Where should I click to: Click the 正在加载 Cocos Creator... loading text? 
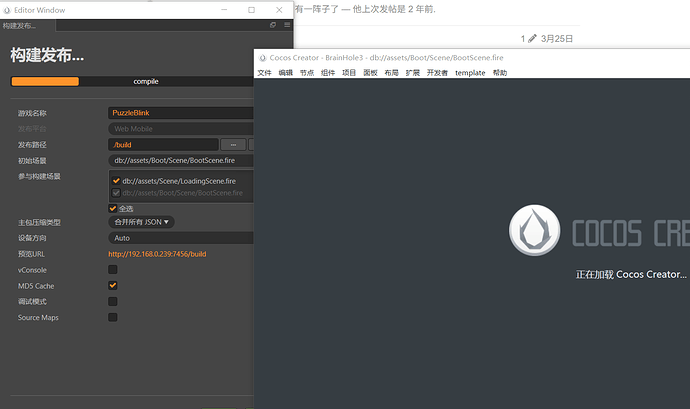coord(631,275)
